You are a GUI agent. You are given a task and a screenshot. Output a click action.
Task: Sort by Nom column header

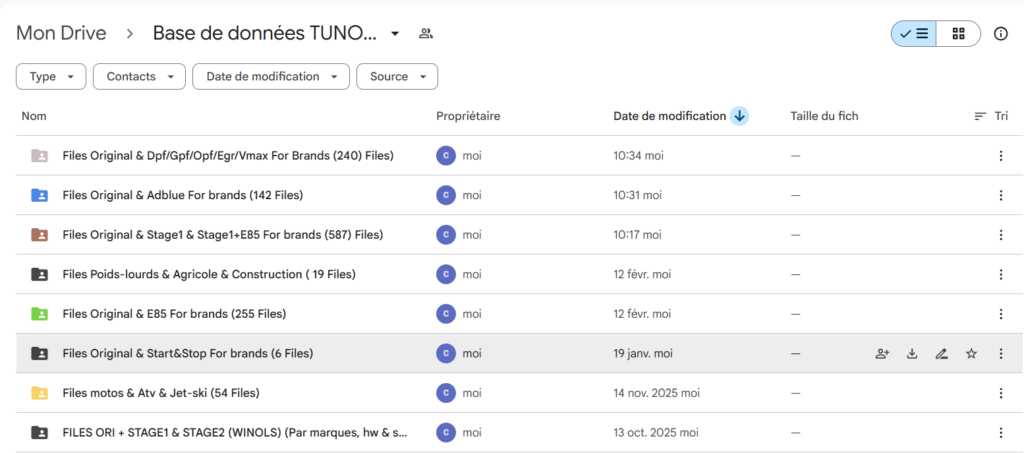click(34, 116)
